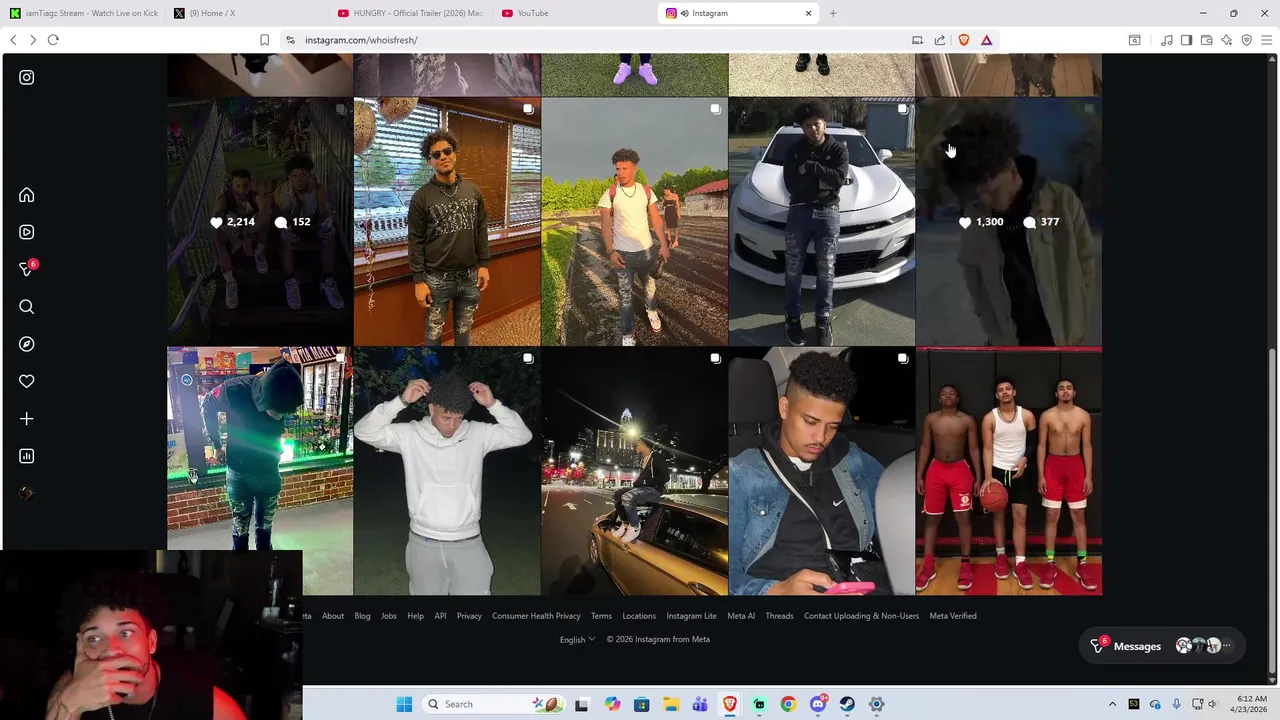Create new post with plus icon
This screenshot has height=720, width=1280.
(x=27, y=419)
